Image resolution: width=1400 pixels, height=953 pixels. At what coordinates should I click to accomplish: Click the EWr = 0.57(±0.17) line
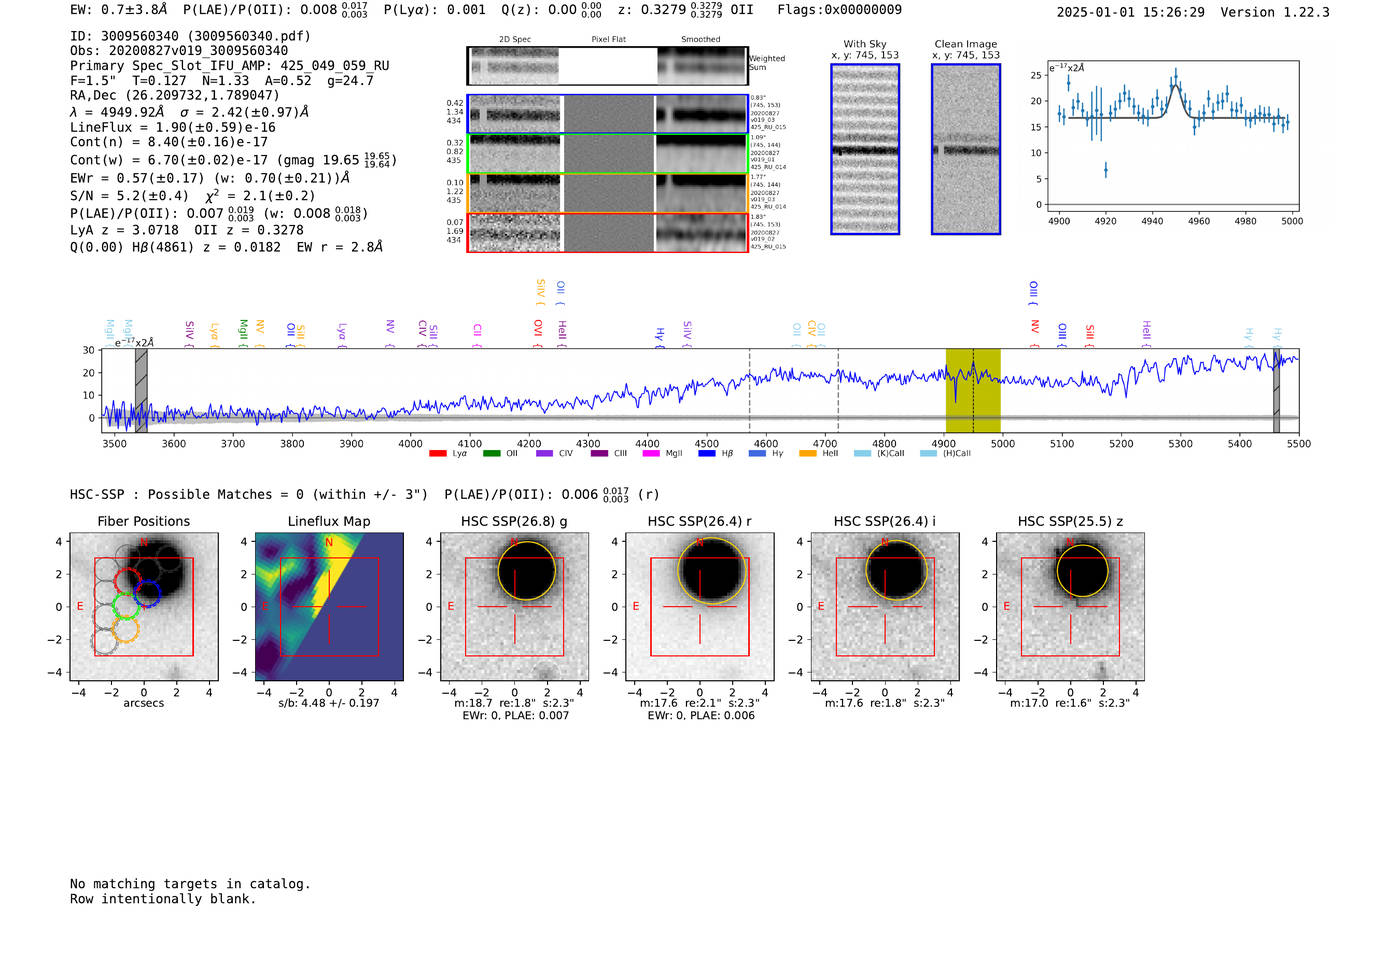[x=210, y=178]
